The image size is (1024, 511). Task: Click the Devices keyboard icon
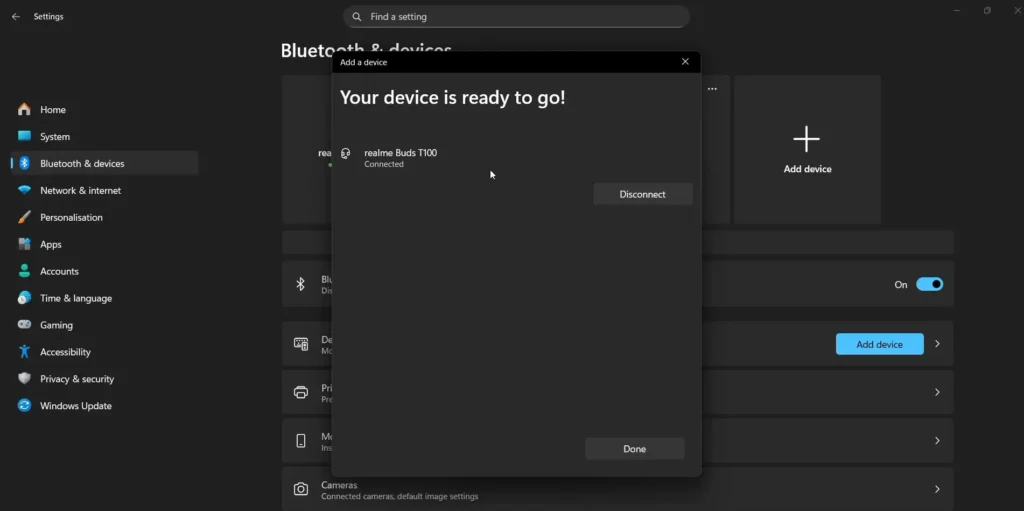pyautogui.click(x=301, y=344)
